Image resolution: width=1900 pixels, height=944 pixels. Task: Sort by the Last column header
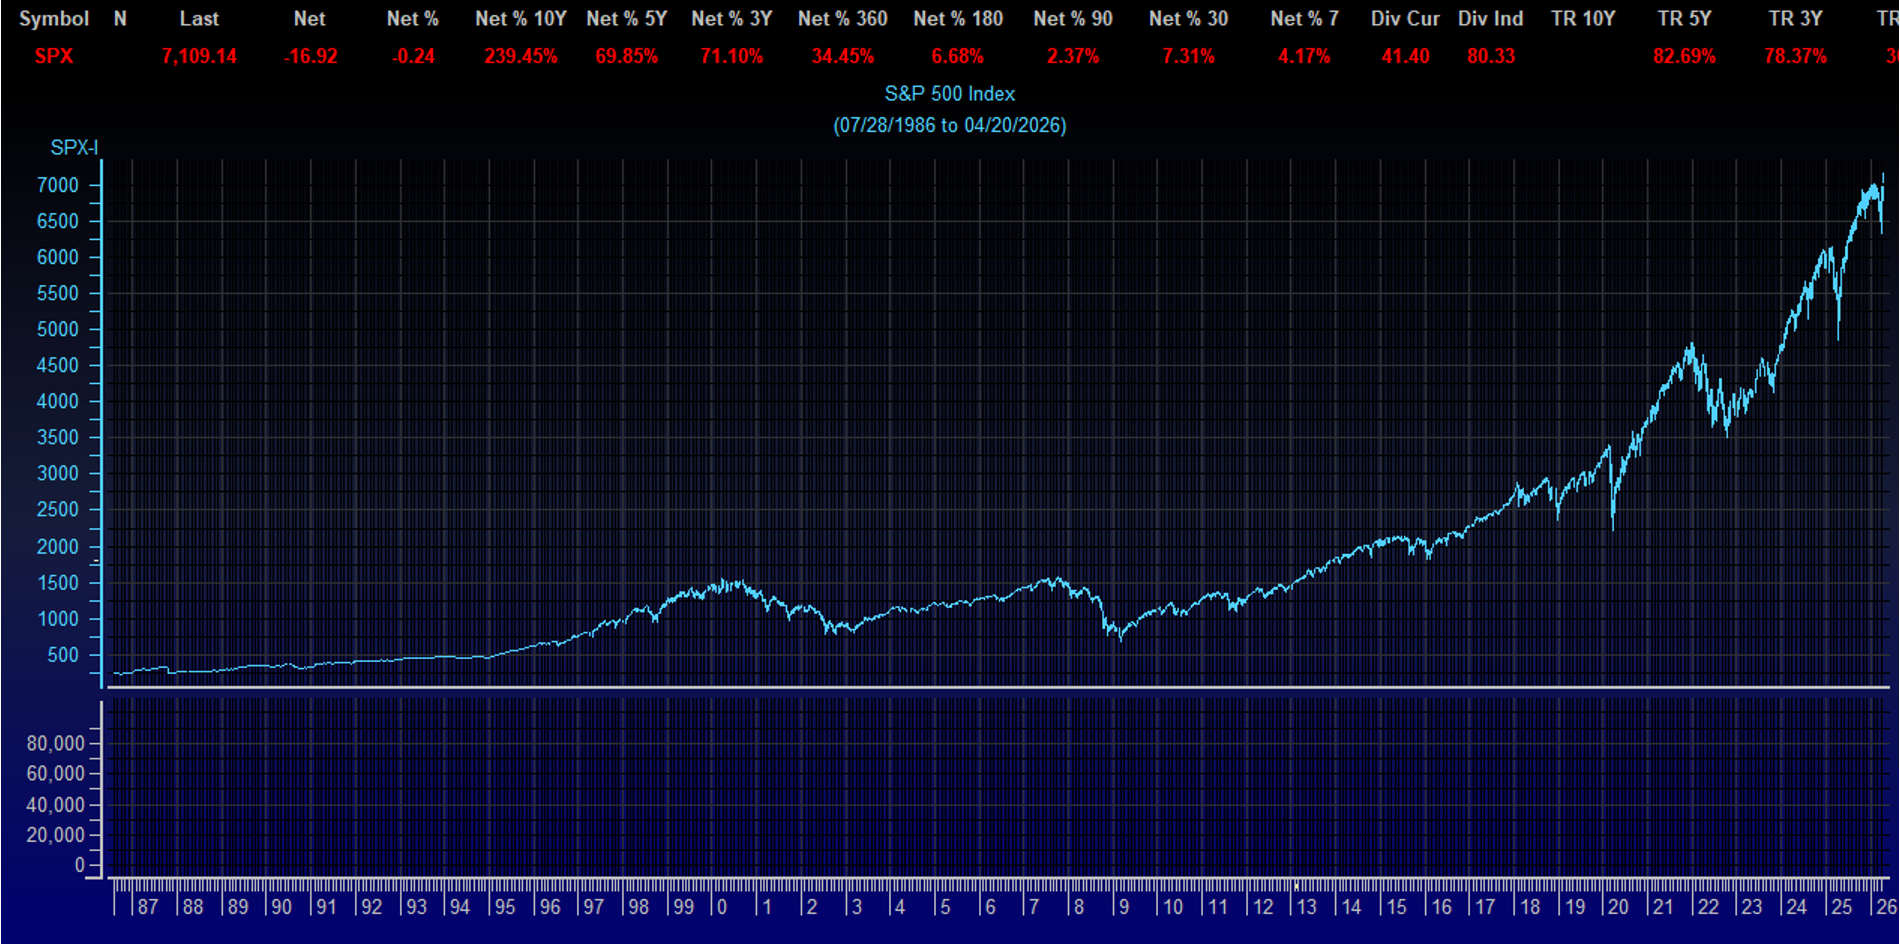tap(199, 19)
